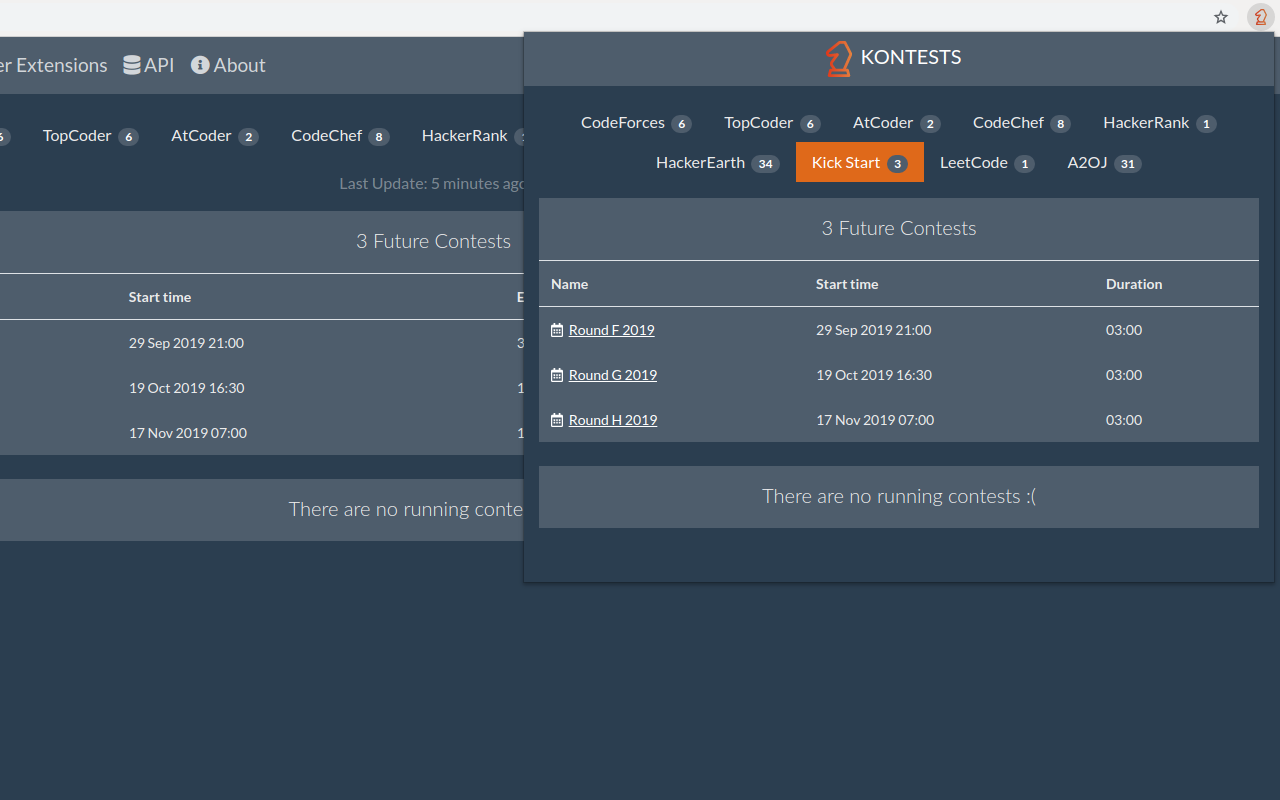The height and width of the screenshot is (800, 1280).
Task: Select AtCoder tab on the background page
Action: click(x=215, y=136)
